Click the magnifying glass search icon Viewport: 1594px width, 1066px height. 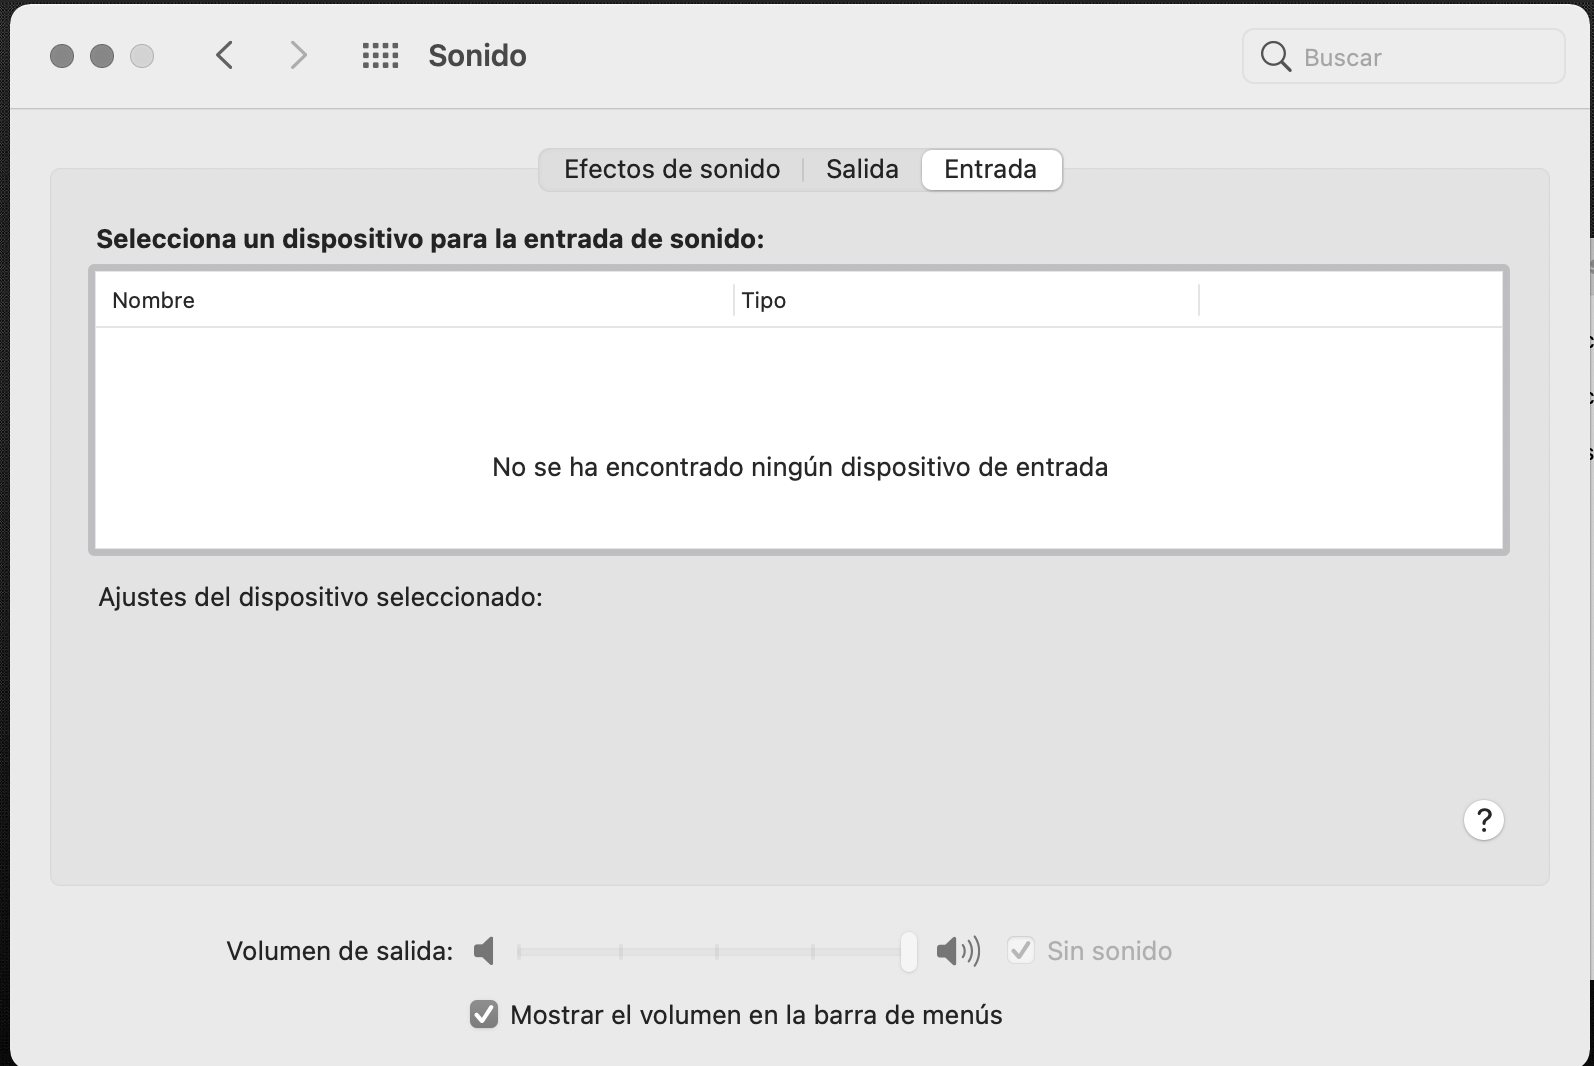point(1275,57)
